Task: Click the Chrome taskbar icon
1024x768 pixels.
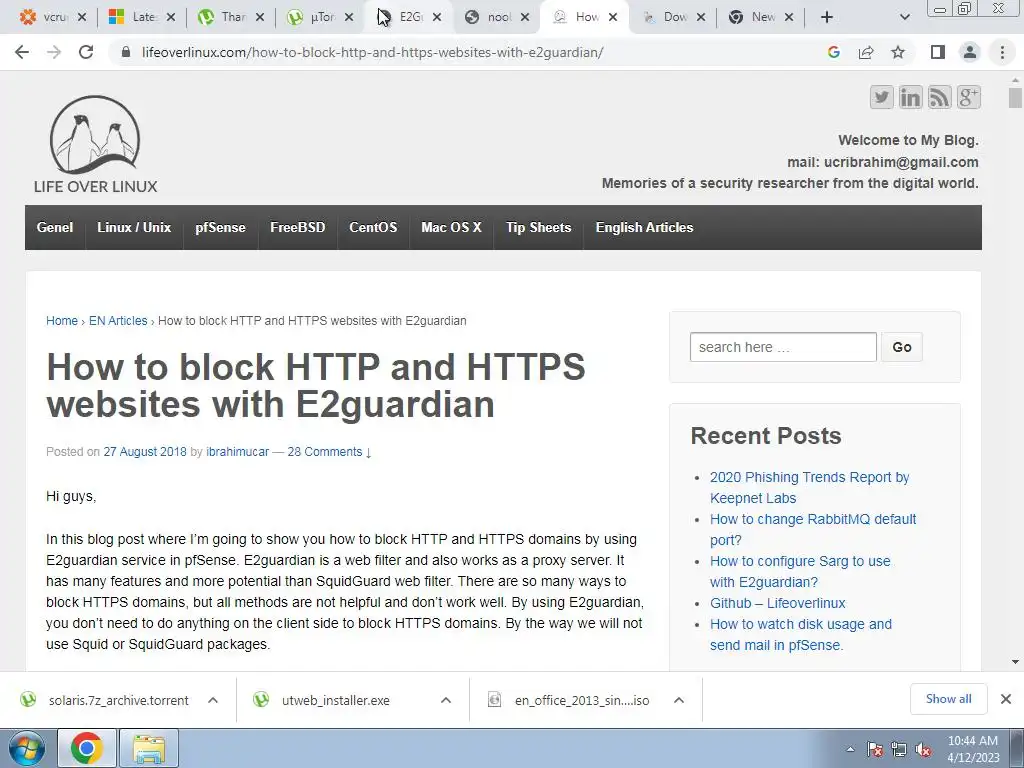Action: 87,748
